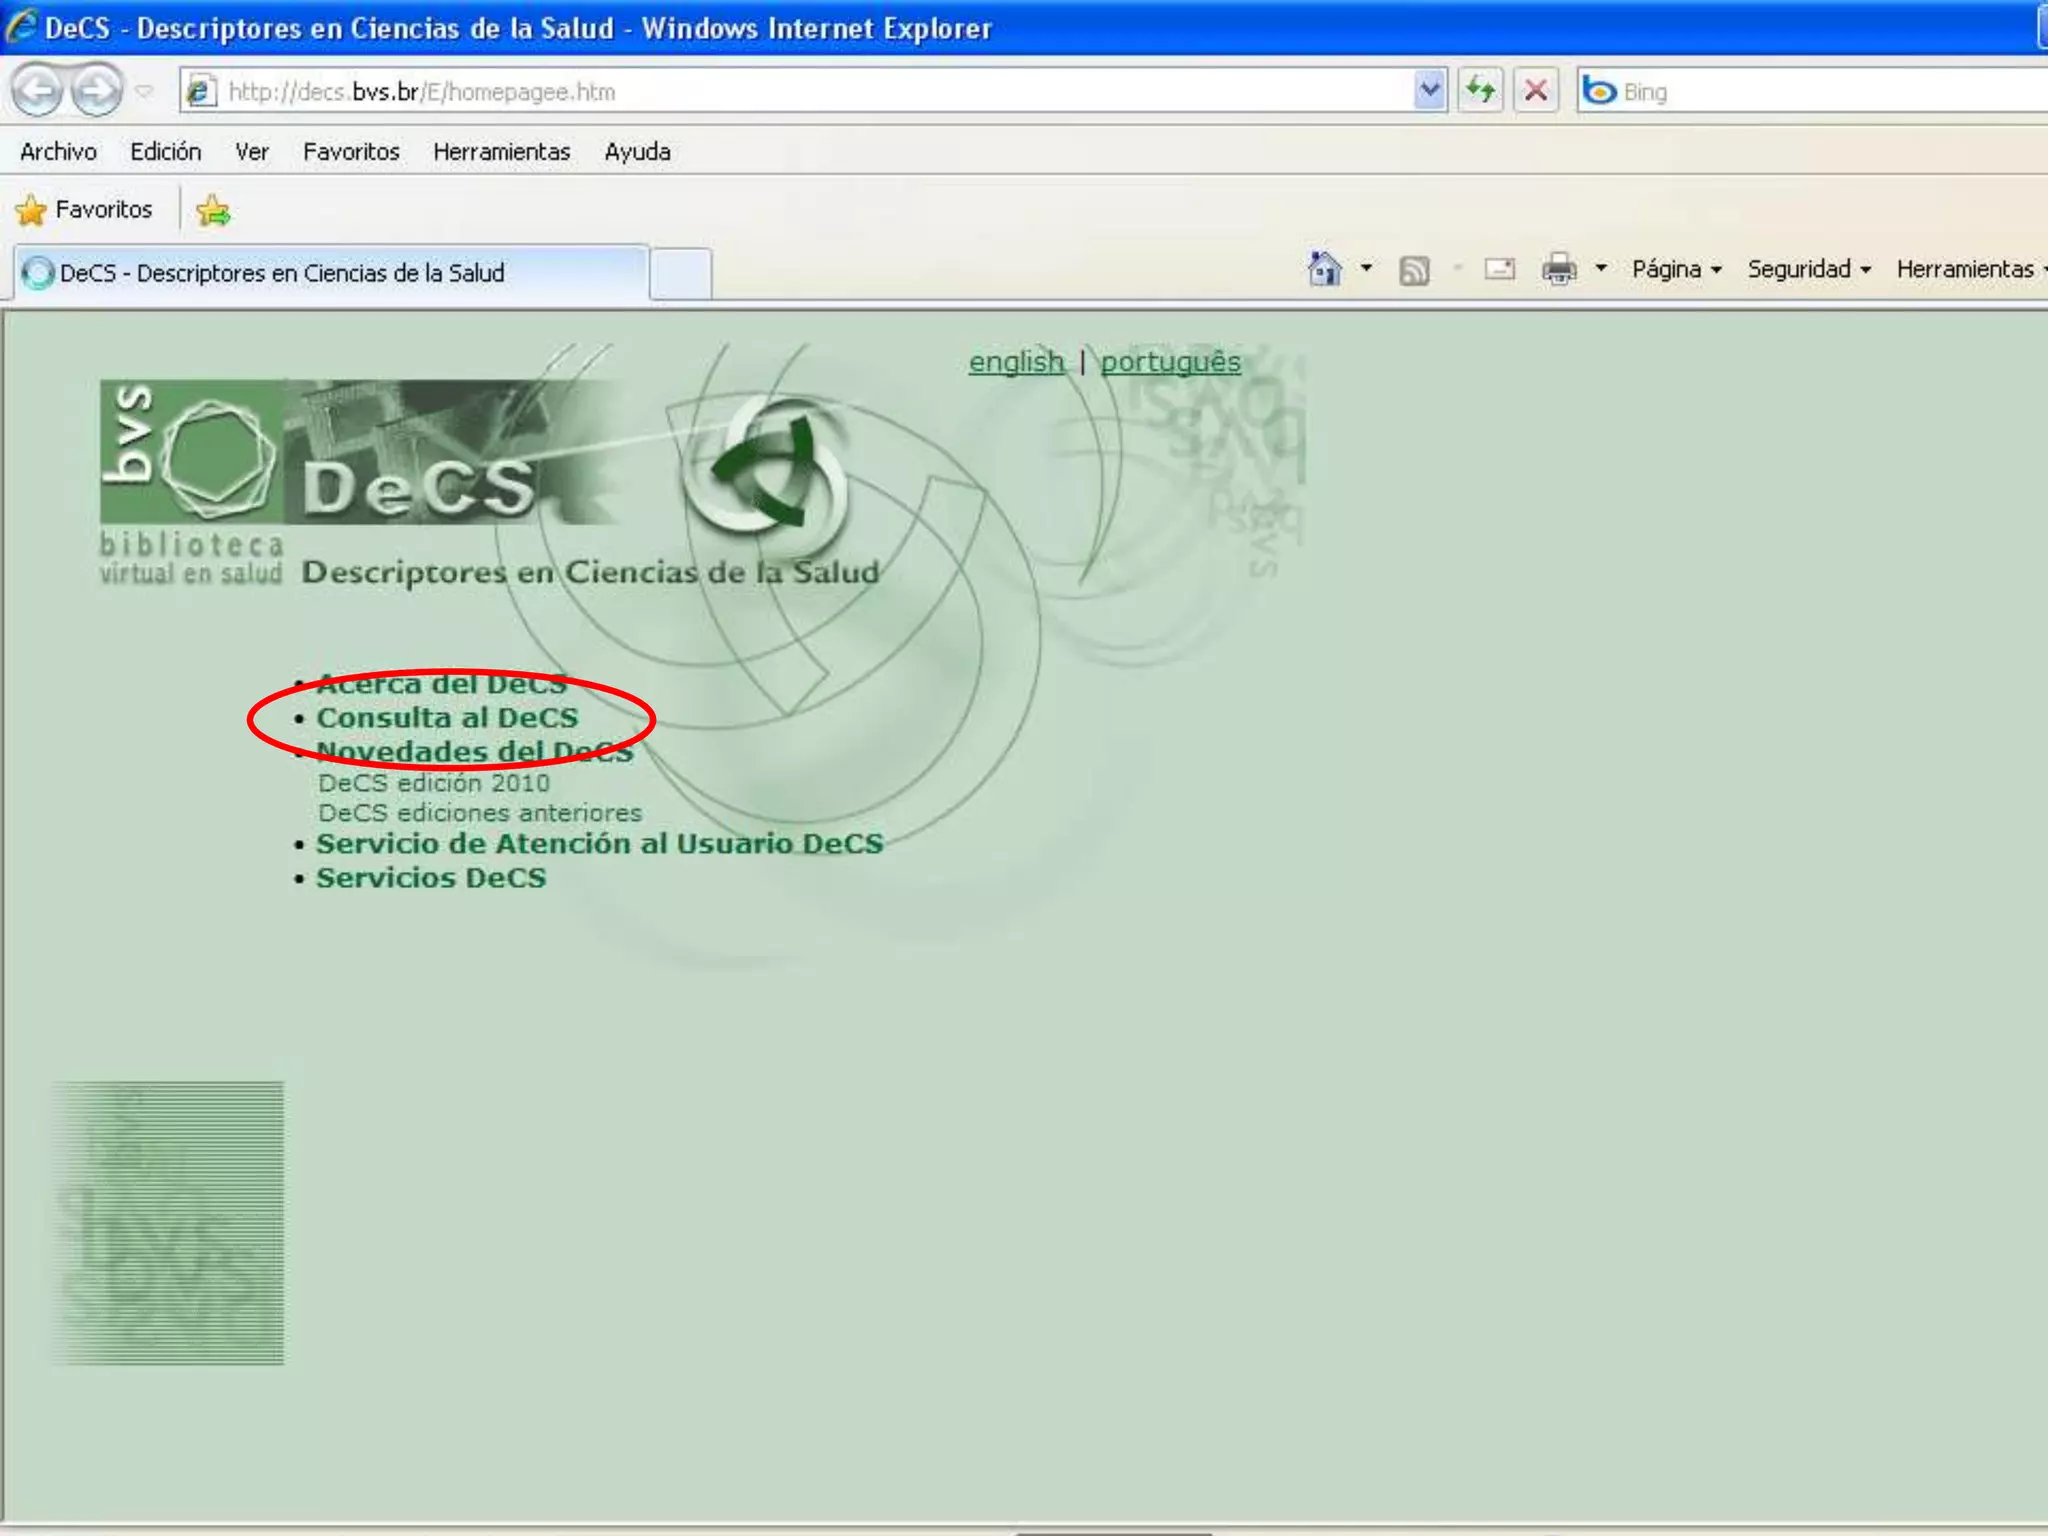Open Servicios DeCS link
The height and width of the screenshot is (1536, 2048).
[431, 878]
